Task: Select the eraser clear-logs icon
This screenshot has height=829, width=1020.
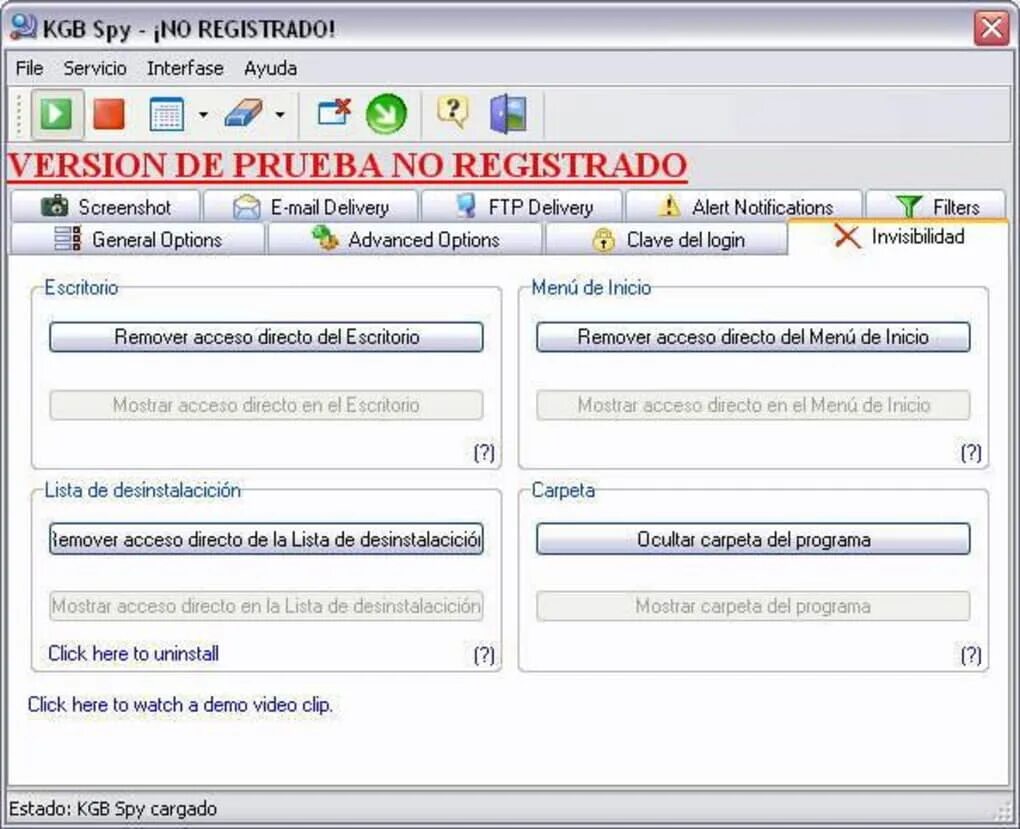Action: (x=243, y=115)
